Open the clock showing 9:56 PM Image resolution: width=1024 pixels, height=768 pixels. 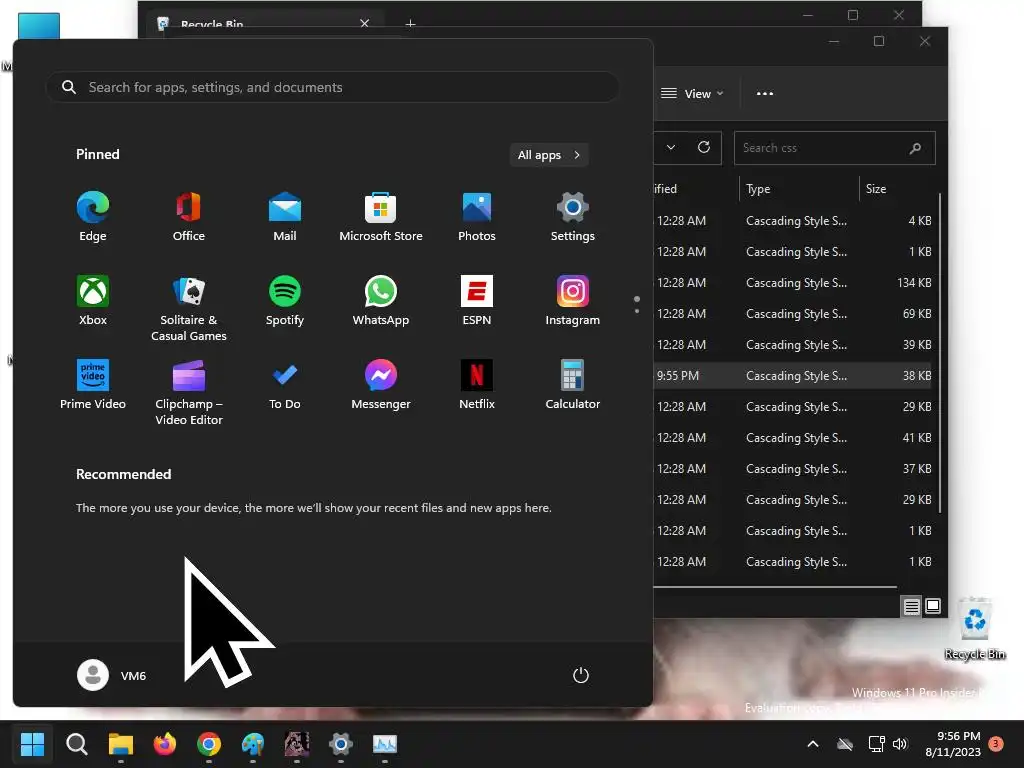pyautogui.click(x=953, y=744)
